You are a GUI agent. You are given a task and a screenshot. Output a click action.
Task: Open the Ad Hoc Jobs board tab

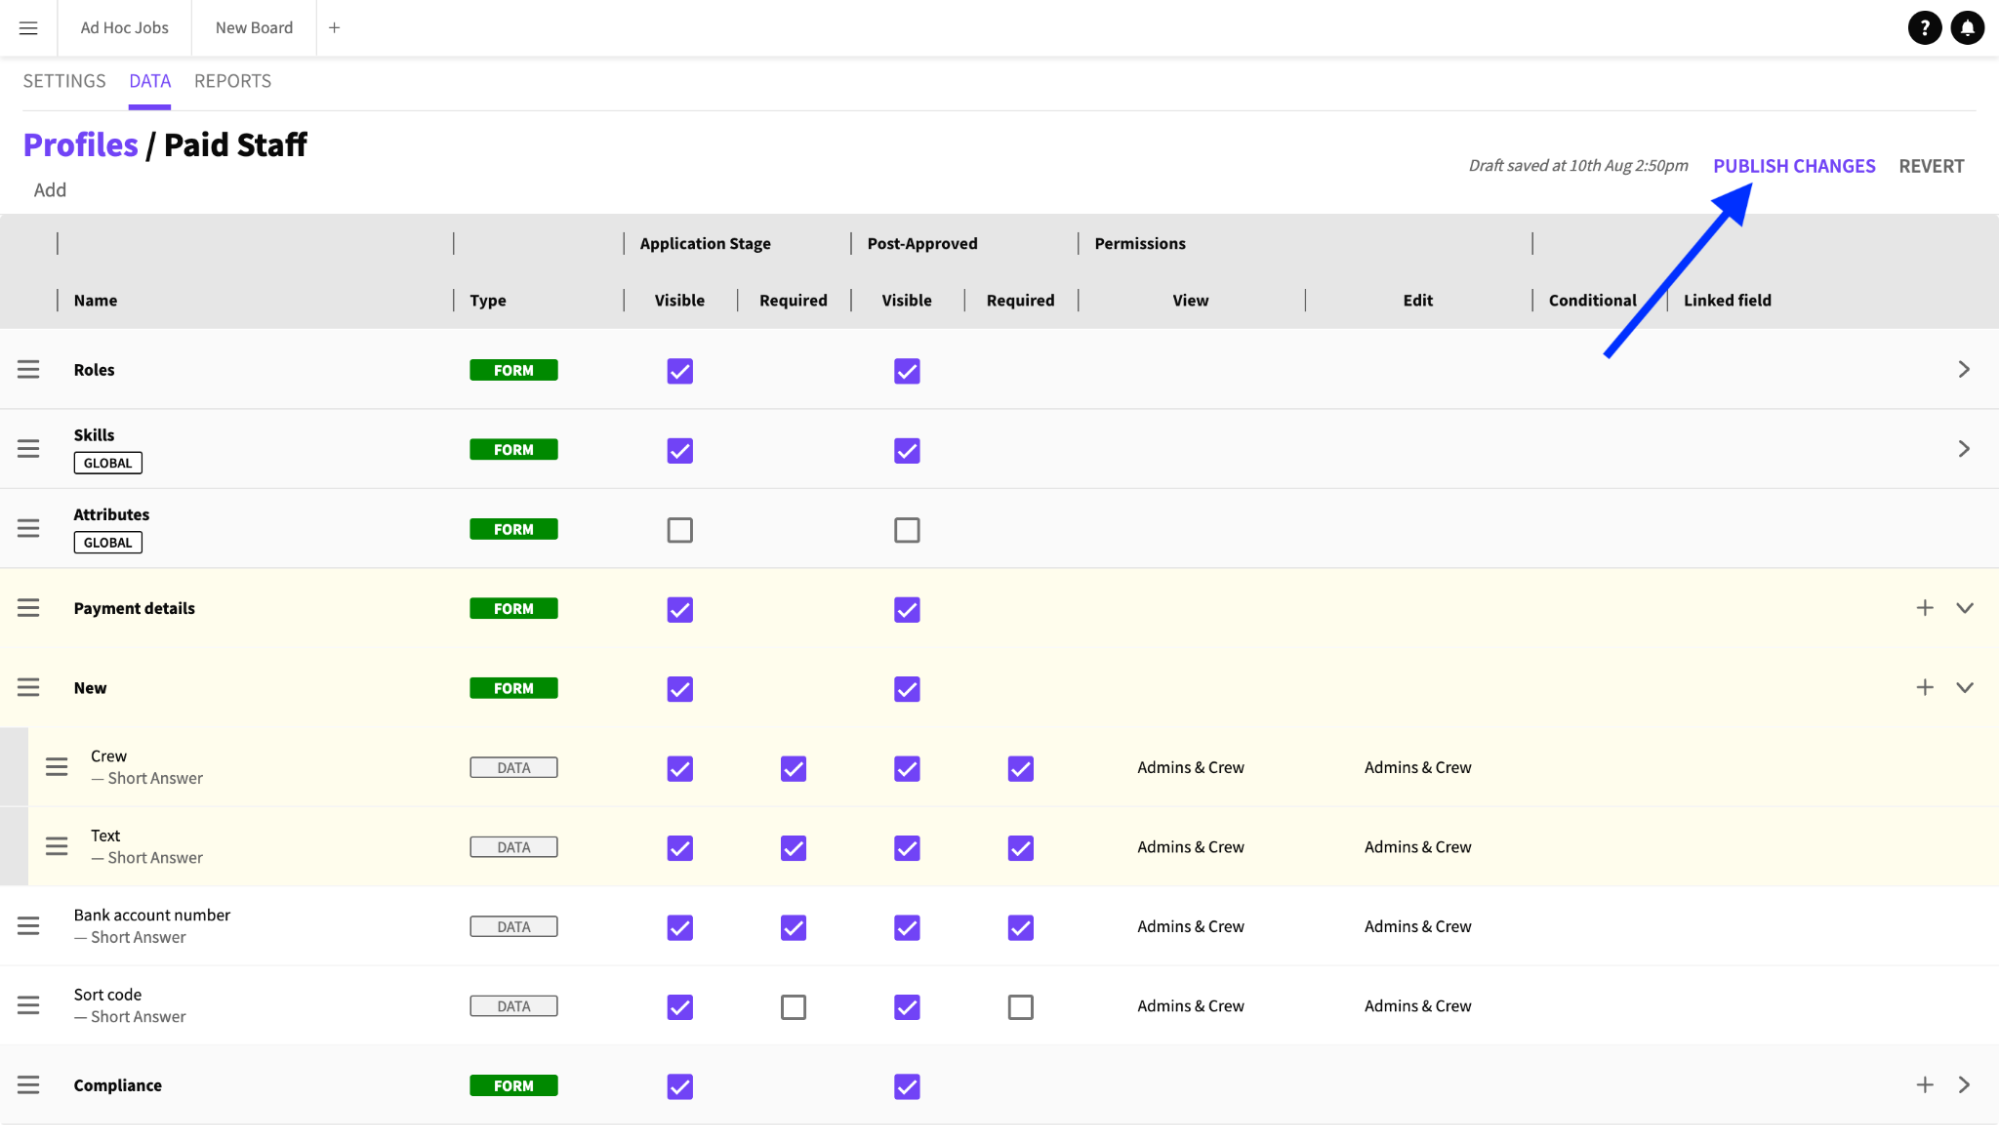tap(125, 28)
